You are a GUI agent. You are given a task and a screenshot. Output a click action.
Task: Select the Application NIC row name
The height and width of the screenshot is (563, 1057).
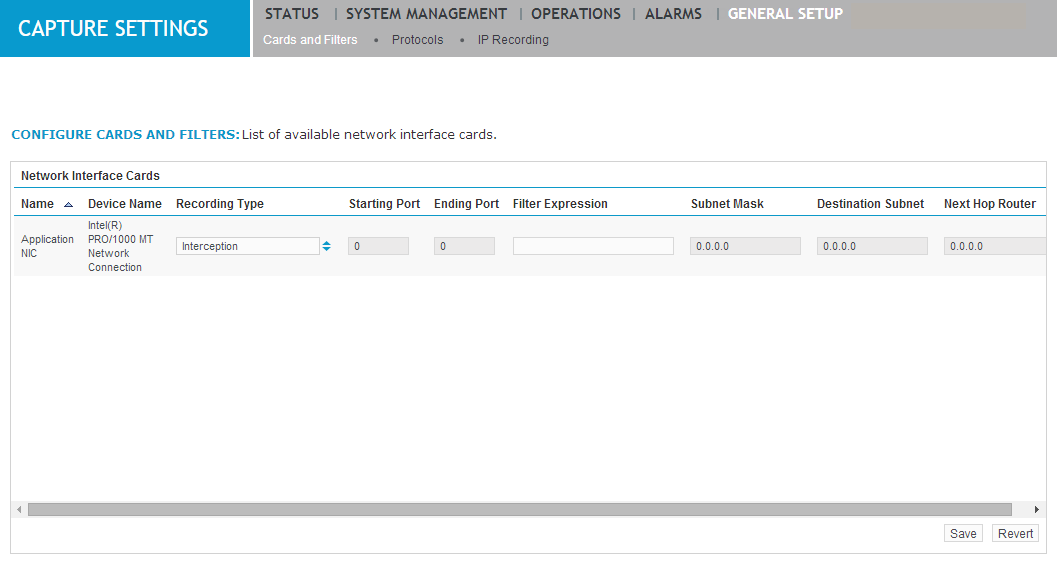(47, 246)
